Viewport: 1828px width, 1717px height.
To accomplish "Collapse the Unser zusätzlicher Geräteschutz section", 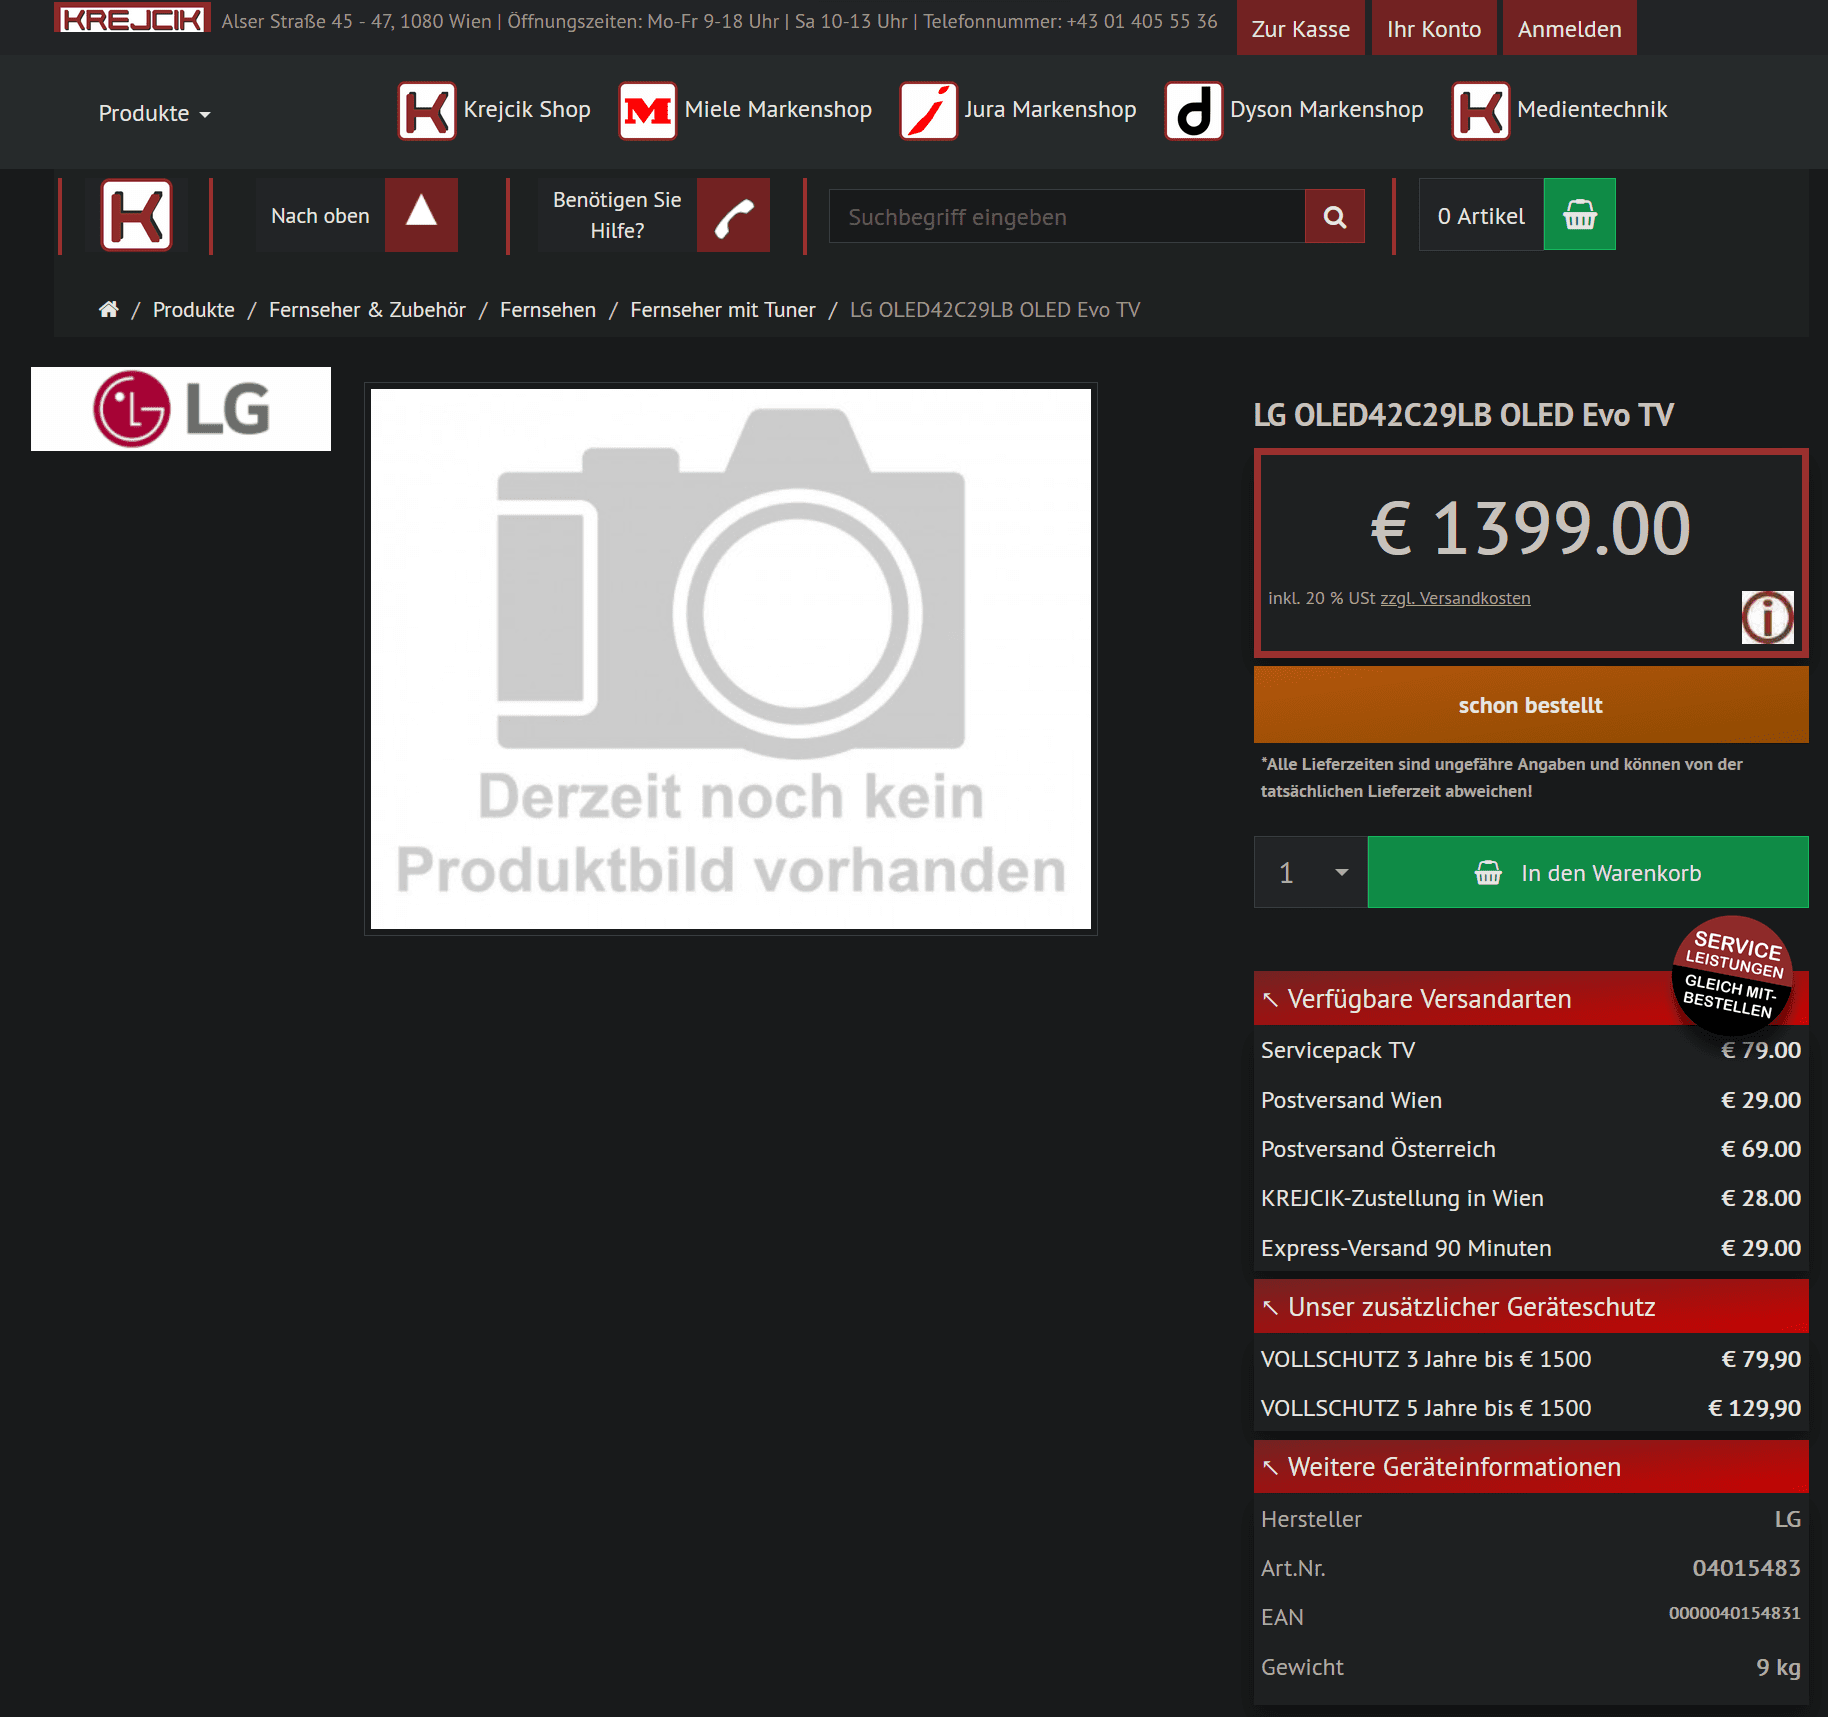I will pyautogui.click(x=1531, y=1307).
